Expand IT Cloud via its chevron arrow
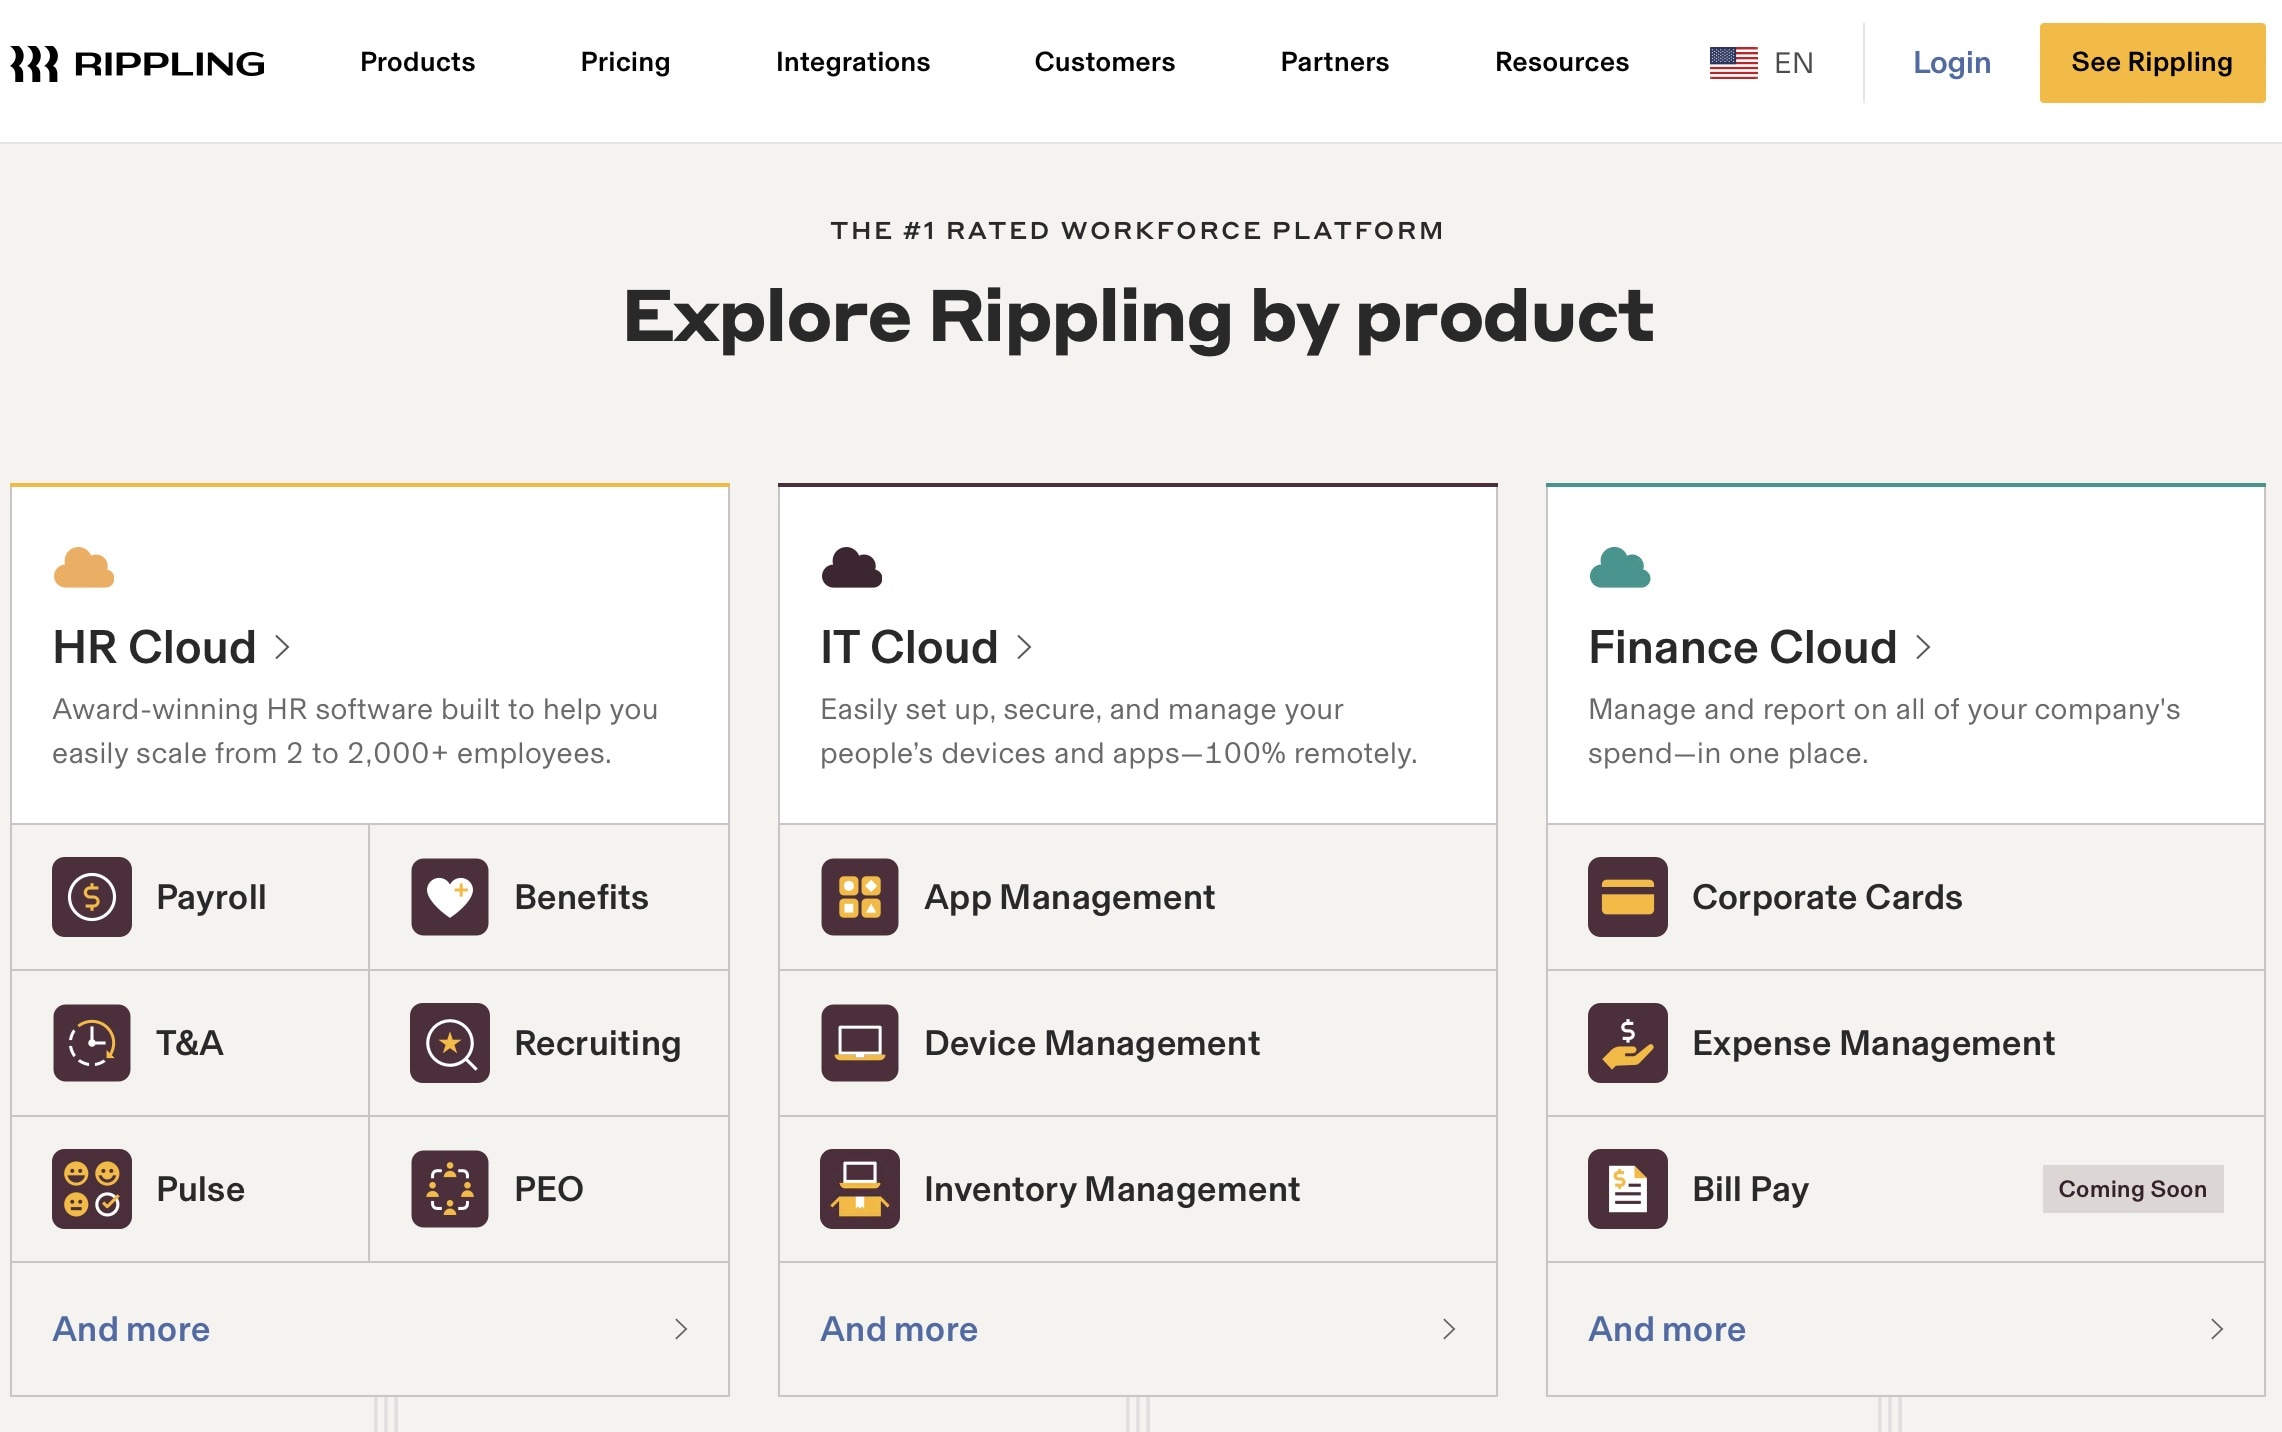This screenshot has height=1432, width=2282. coord(1026,647)
